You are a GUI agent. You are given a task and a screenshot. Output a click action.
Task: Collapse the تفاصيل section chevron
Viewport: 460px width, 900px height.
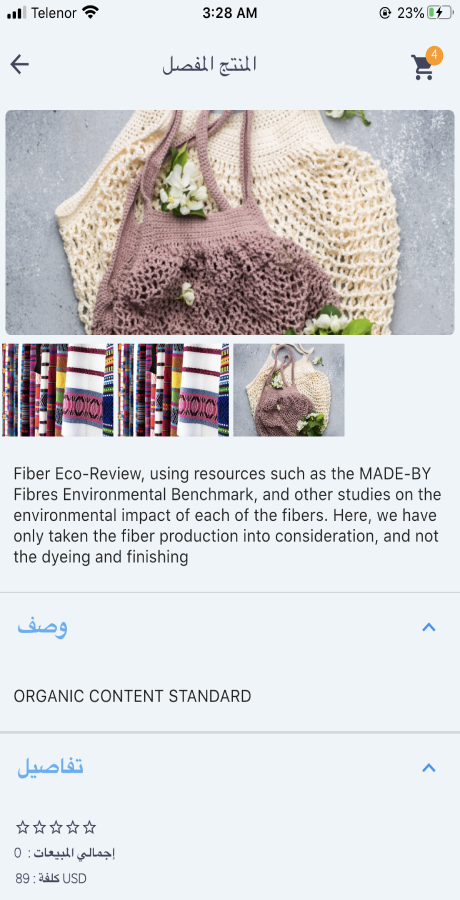[x=428, y=767]
